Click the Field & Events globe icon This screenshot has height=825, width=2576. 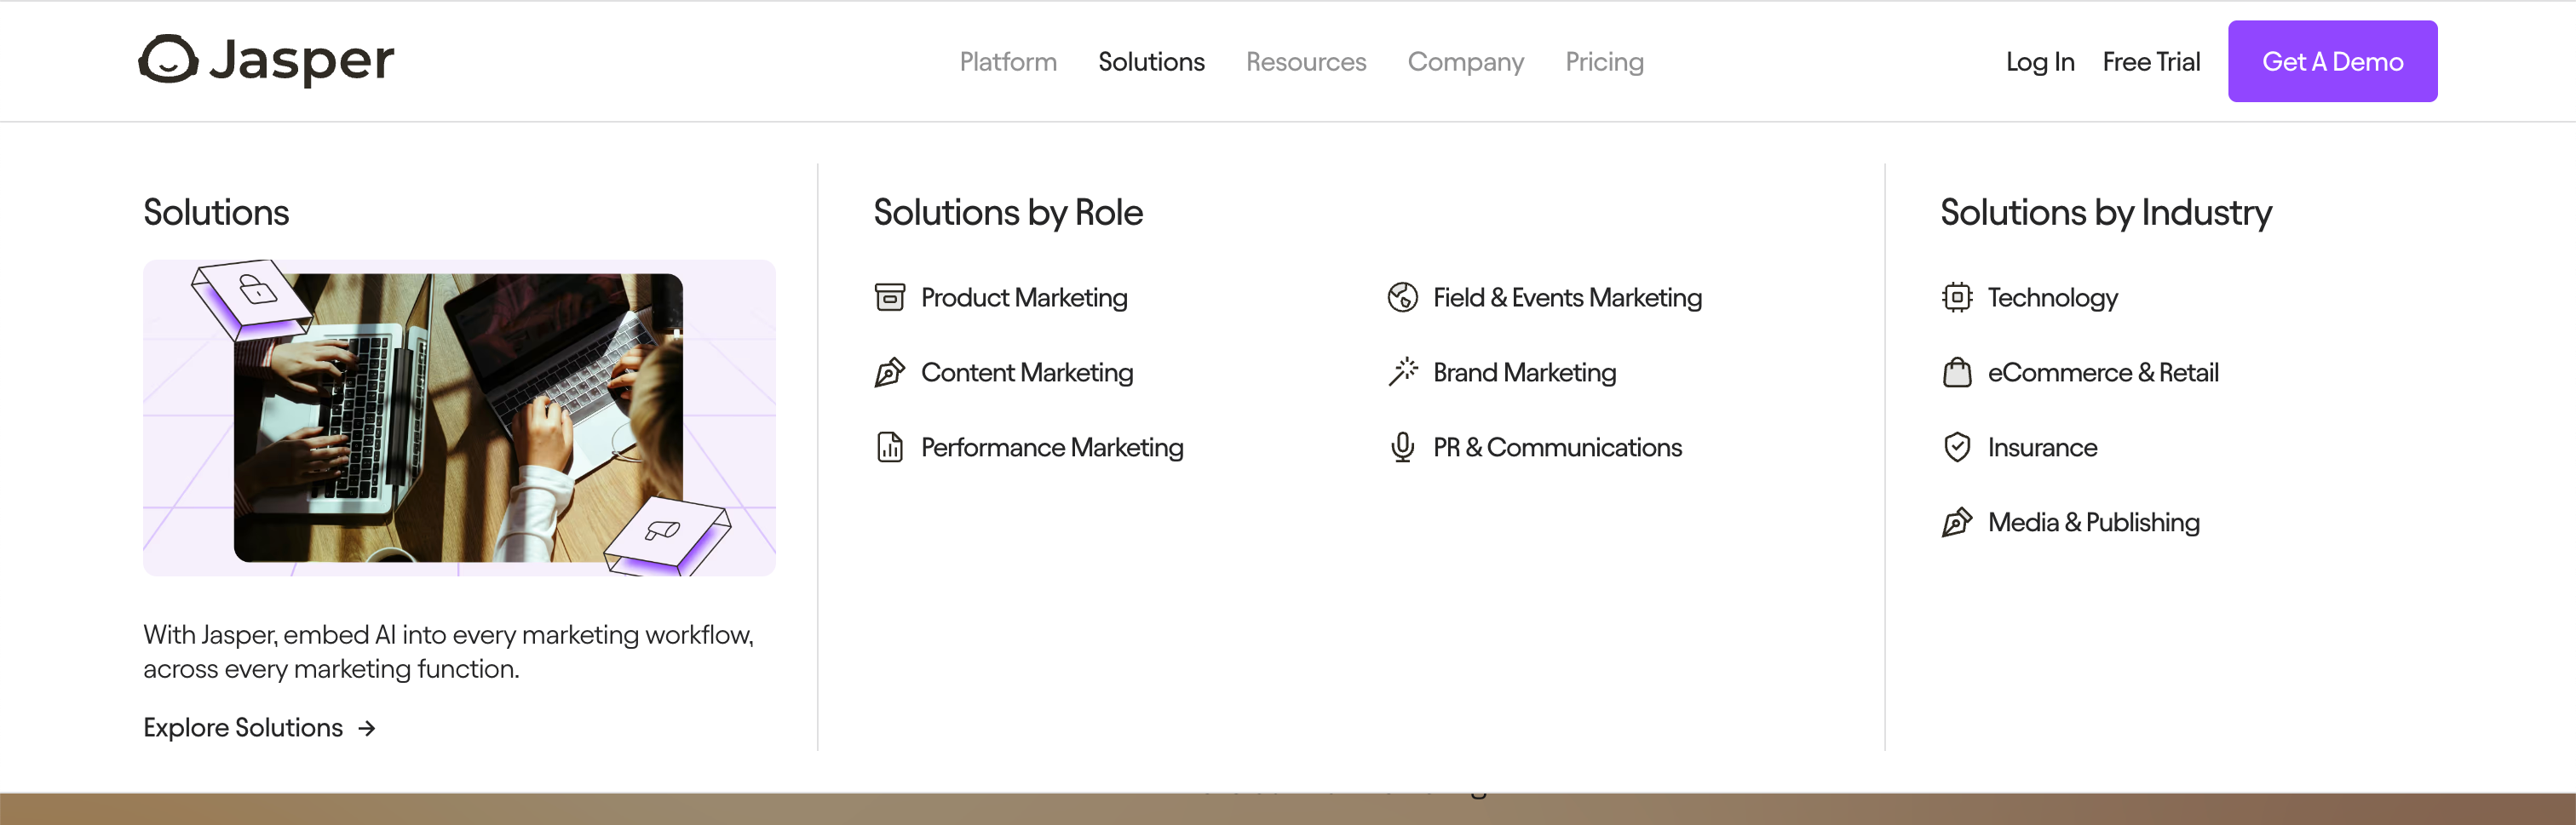coord(1402,298)
